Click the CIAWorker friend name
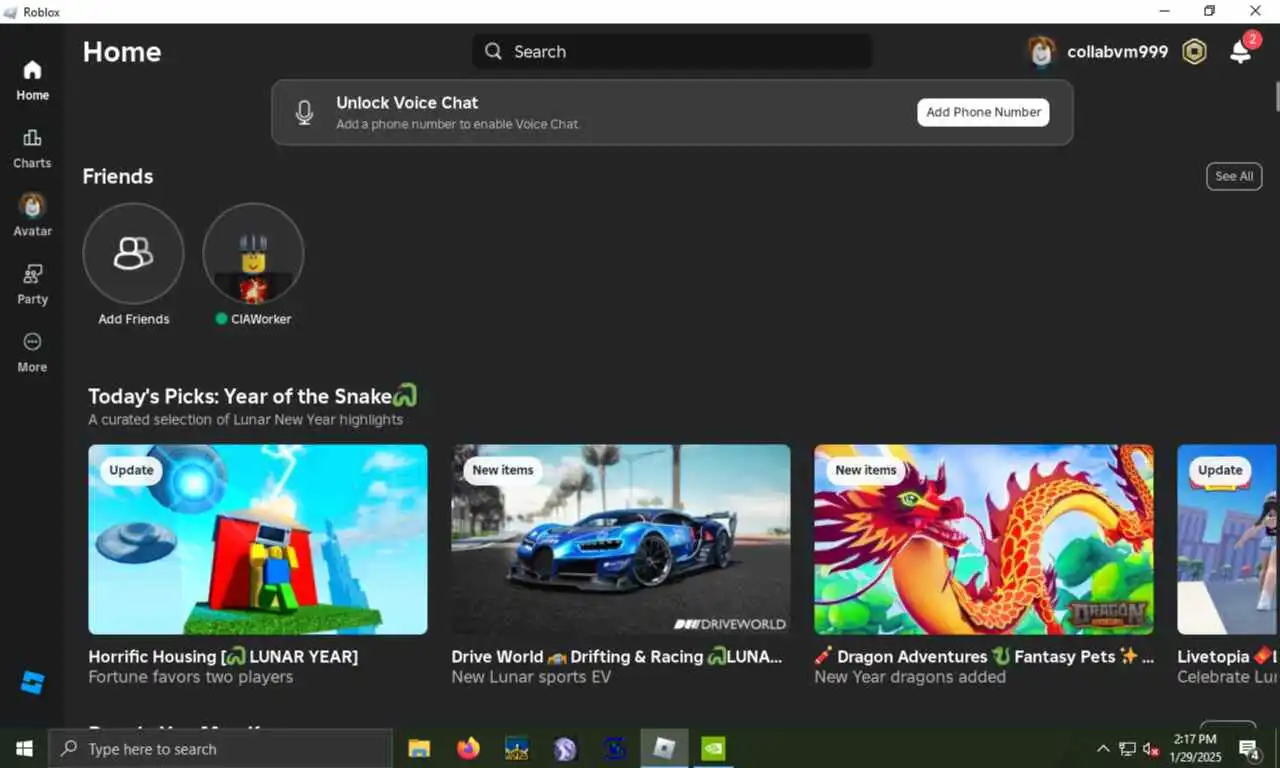The width and height of the screenshot is (1280, 768). (x=260, y=319)
